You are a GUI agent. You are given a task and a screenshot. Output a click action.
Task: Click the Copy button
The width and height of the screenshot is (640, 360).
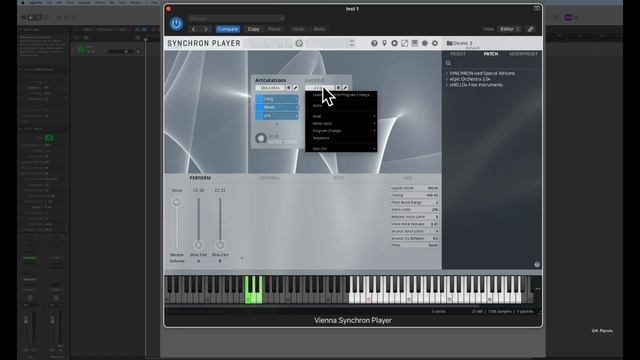coord(253,29)
